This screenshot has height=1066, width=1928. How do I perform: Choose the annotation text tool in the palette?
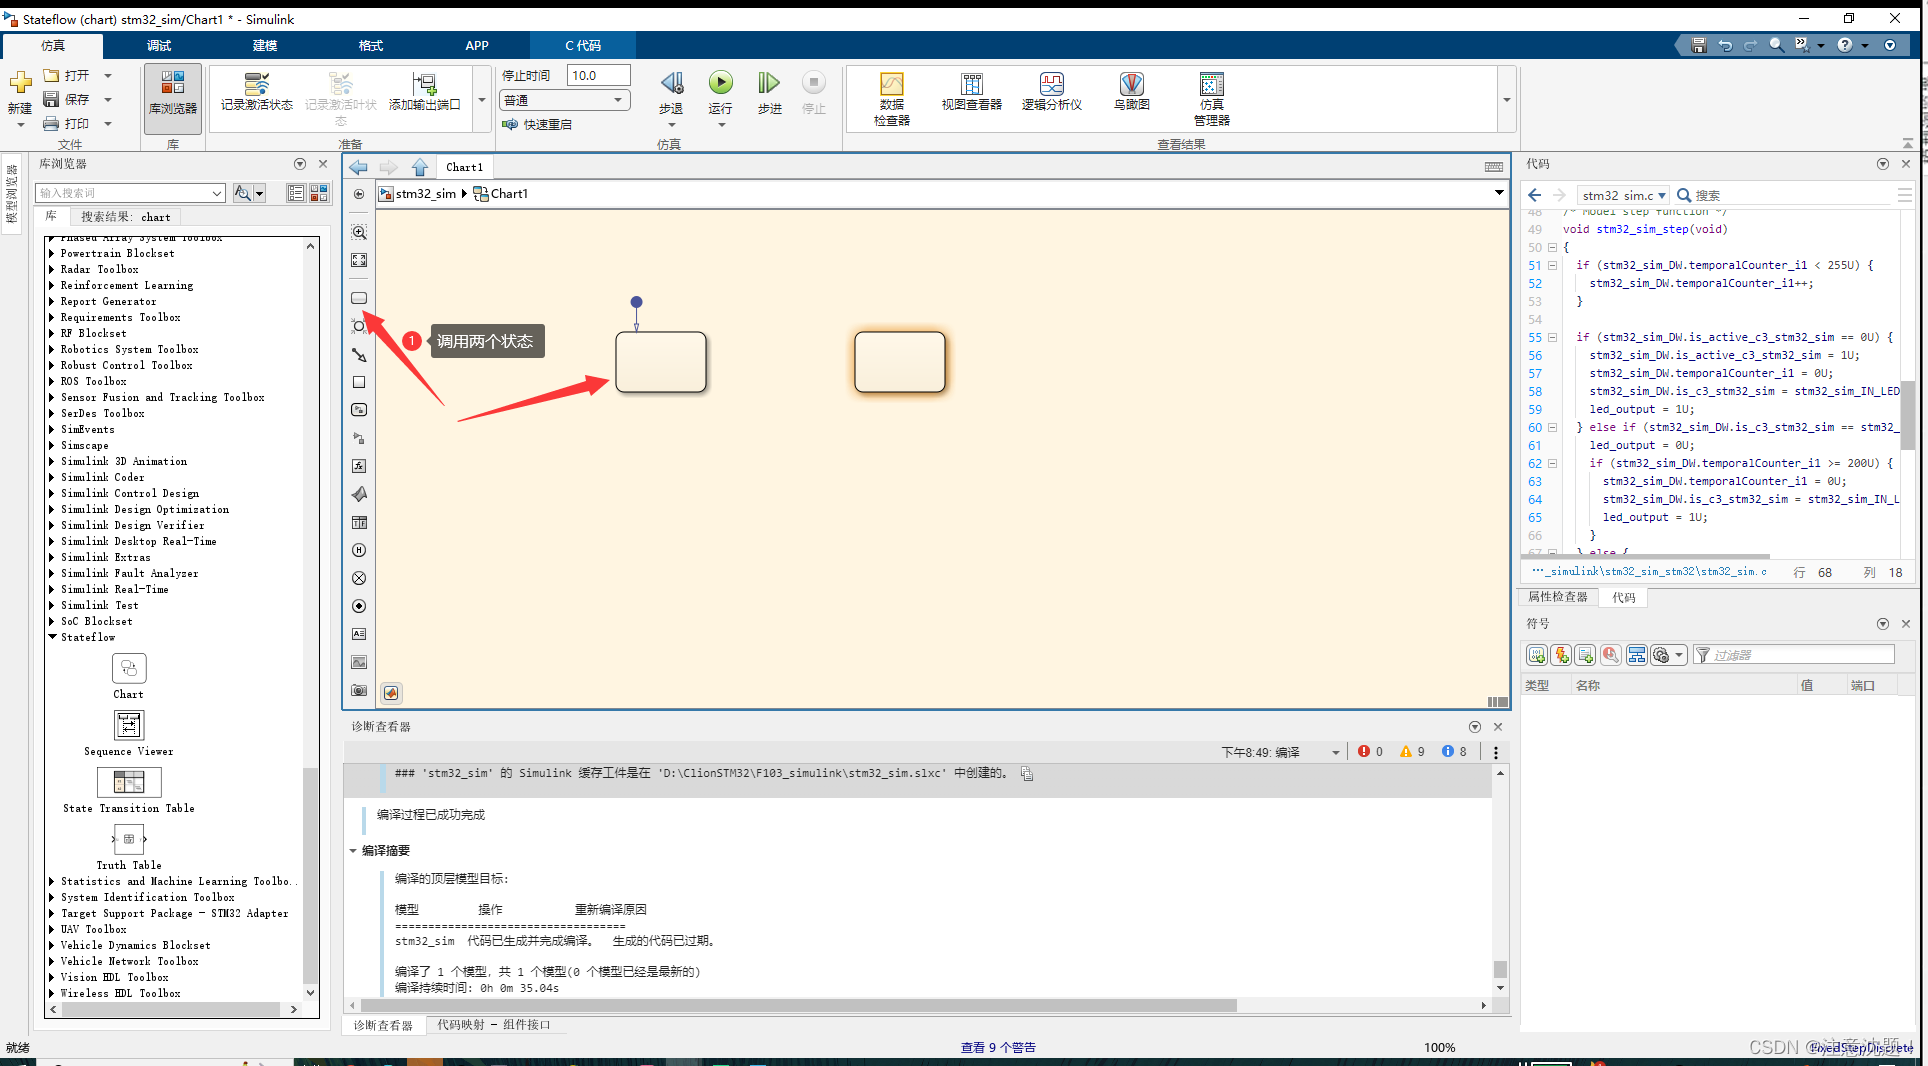(359, 634)
